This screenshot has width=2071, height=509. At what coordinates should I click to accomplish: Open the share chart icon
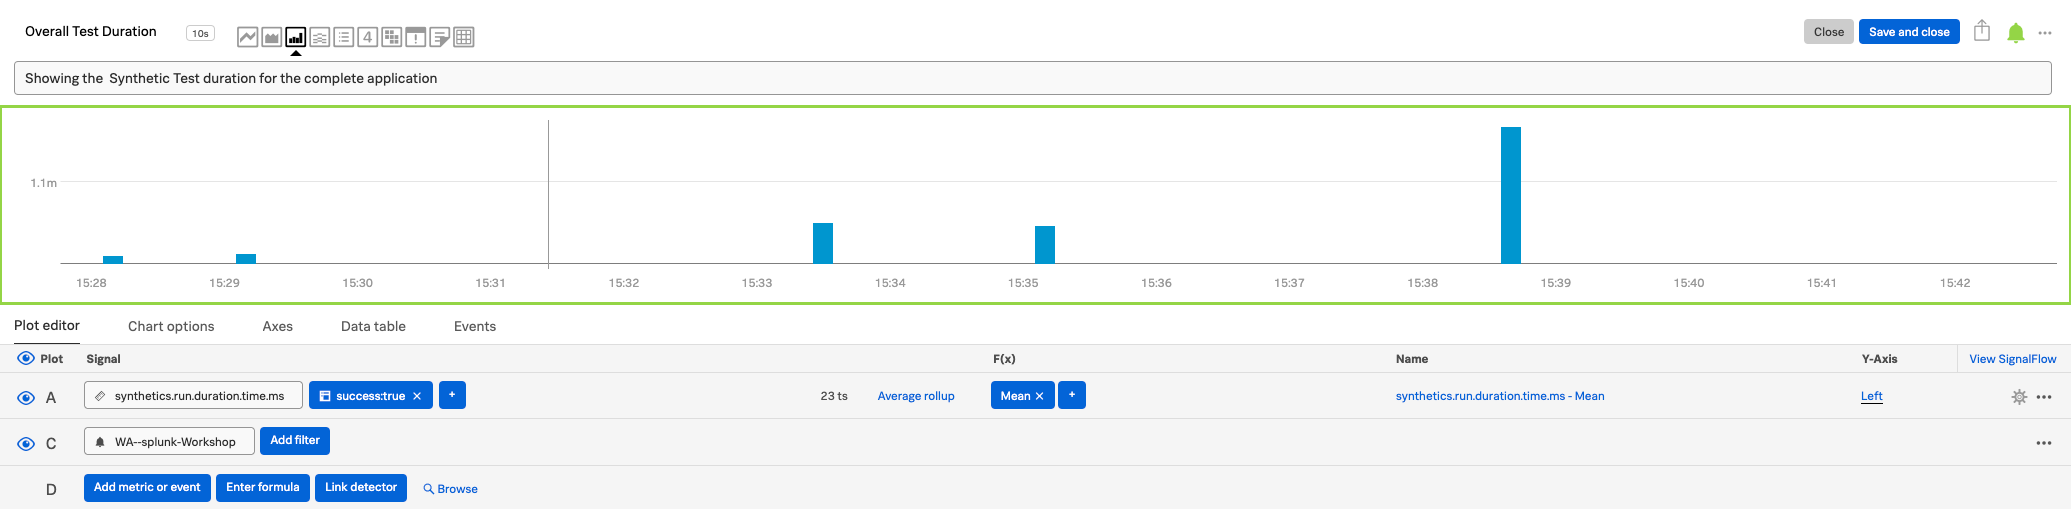[1981, 32]
